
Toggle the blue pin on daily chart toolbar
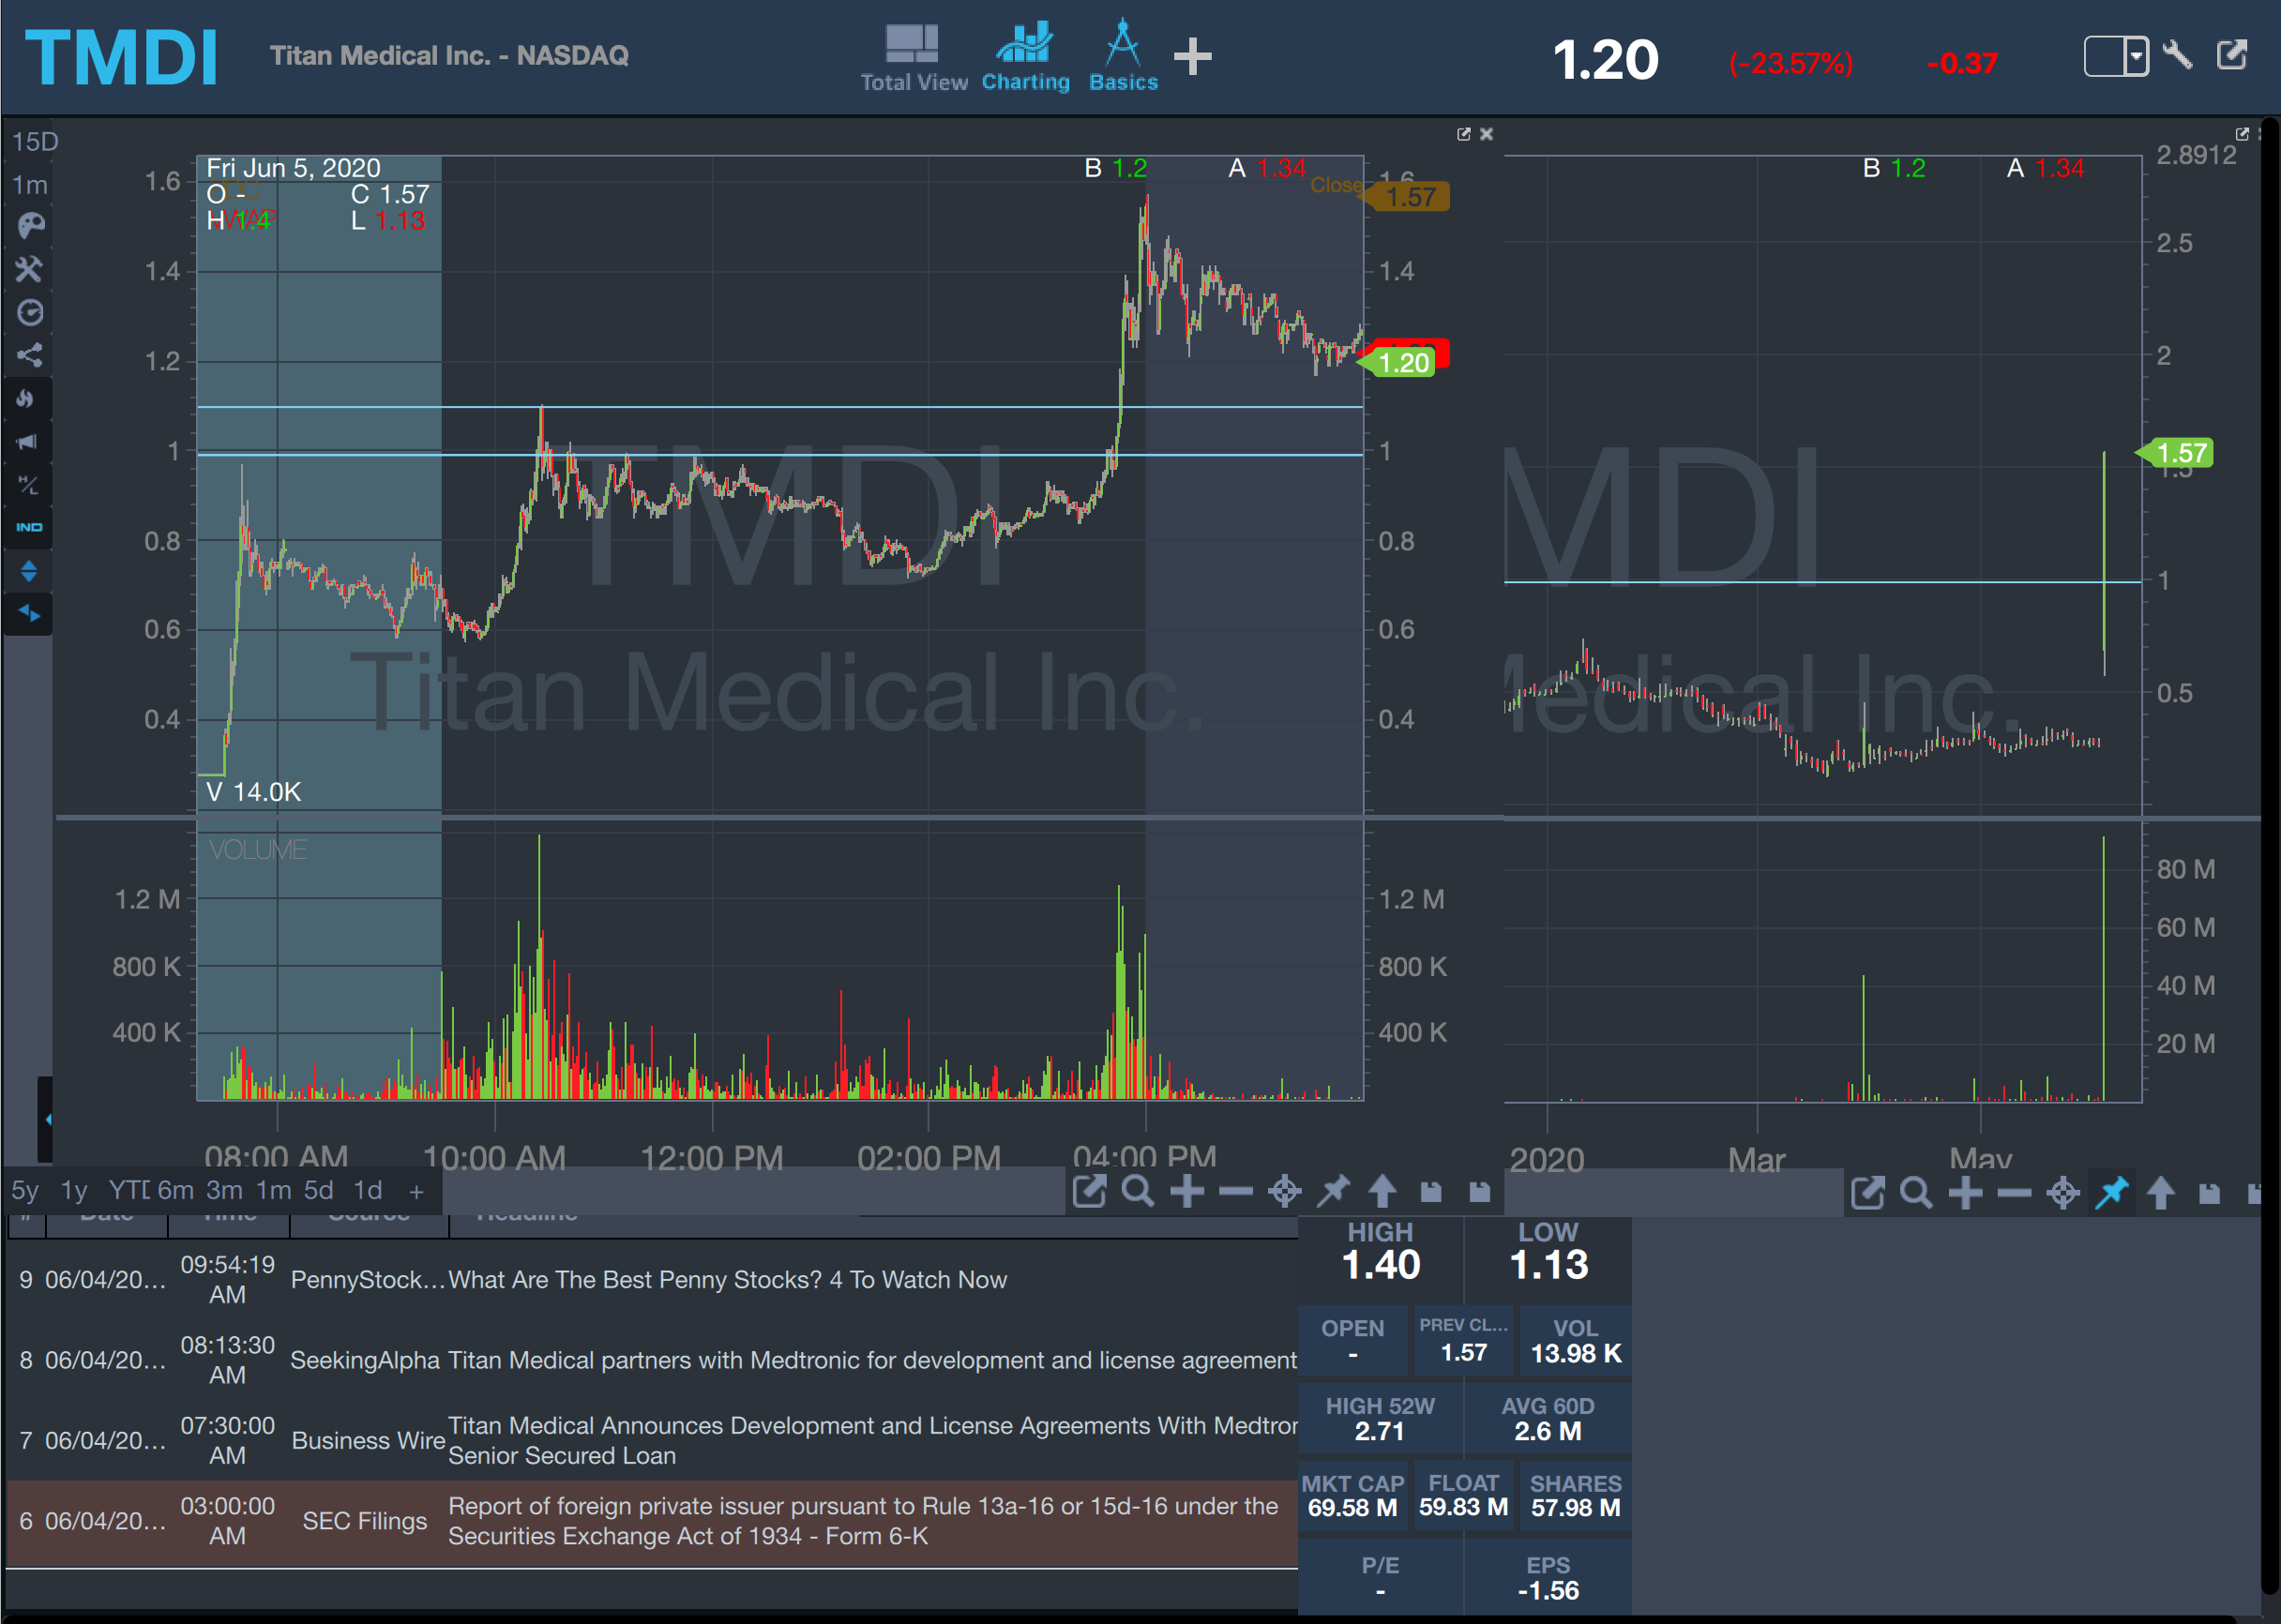2112,1192
